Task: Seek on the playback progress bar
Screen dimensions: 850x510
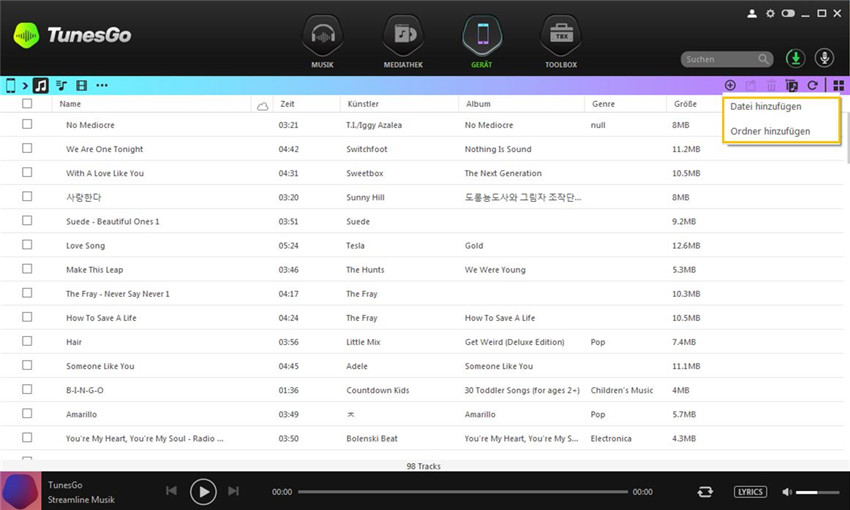Action: point(463,492)
